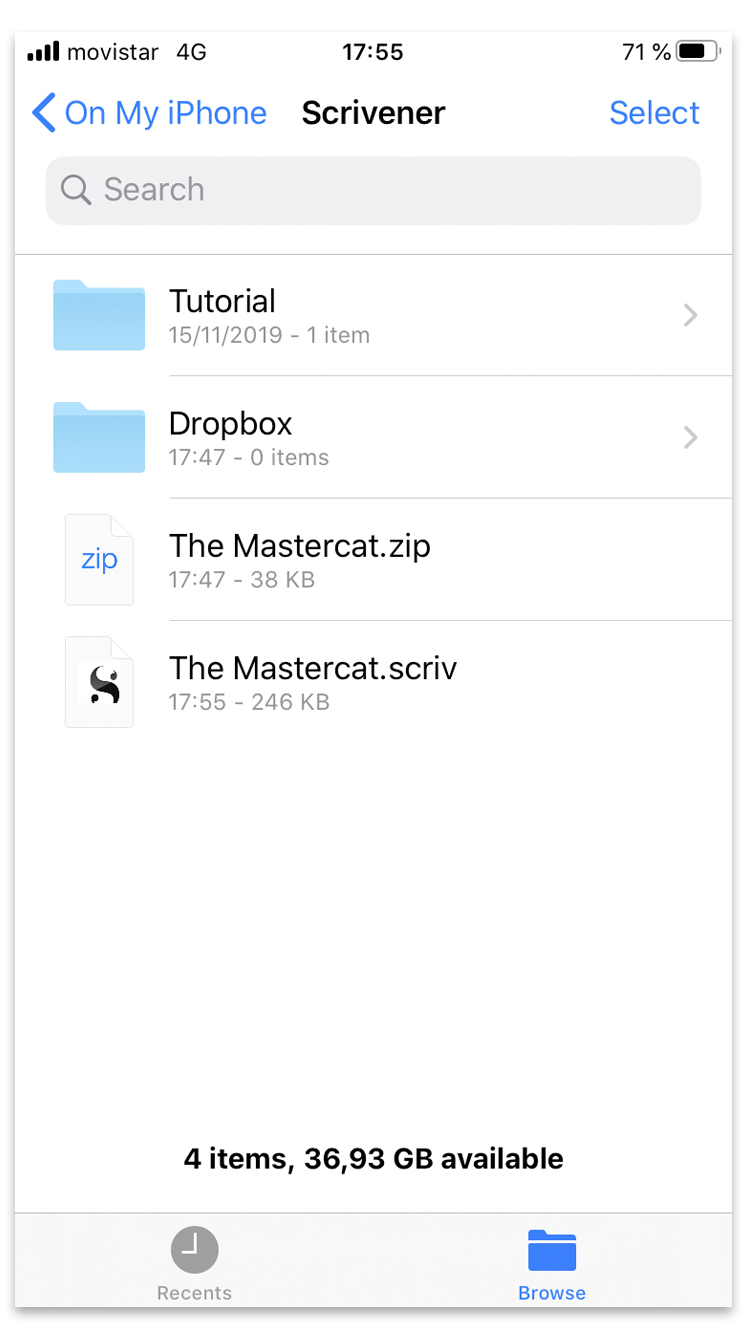Expand the Tutorial row chevron
The width and height of the screenshot is (750, 1334).
tap(690, 316)
